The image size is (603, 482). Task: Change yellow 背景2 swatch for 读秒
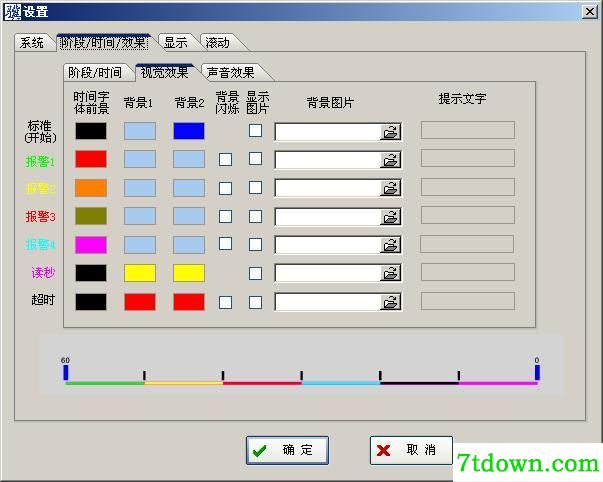point(189,273)
